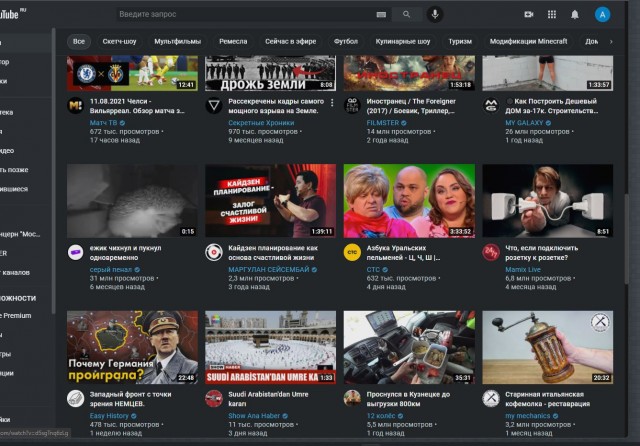Open the Easy History channel link

coord(110,415)
